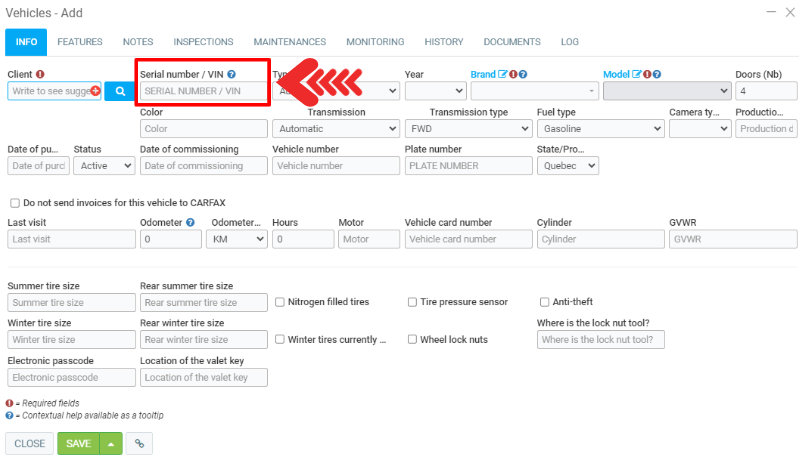
Task: Open the Status dropdown showing Active
Action: (104, 166)
